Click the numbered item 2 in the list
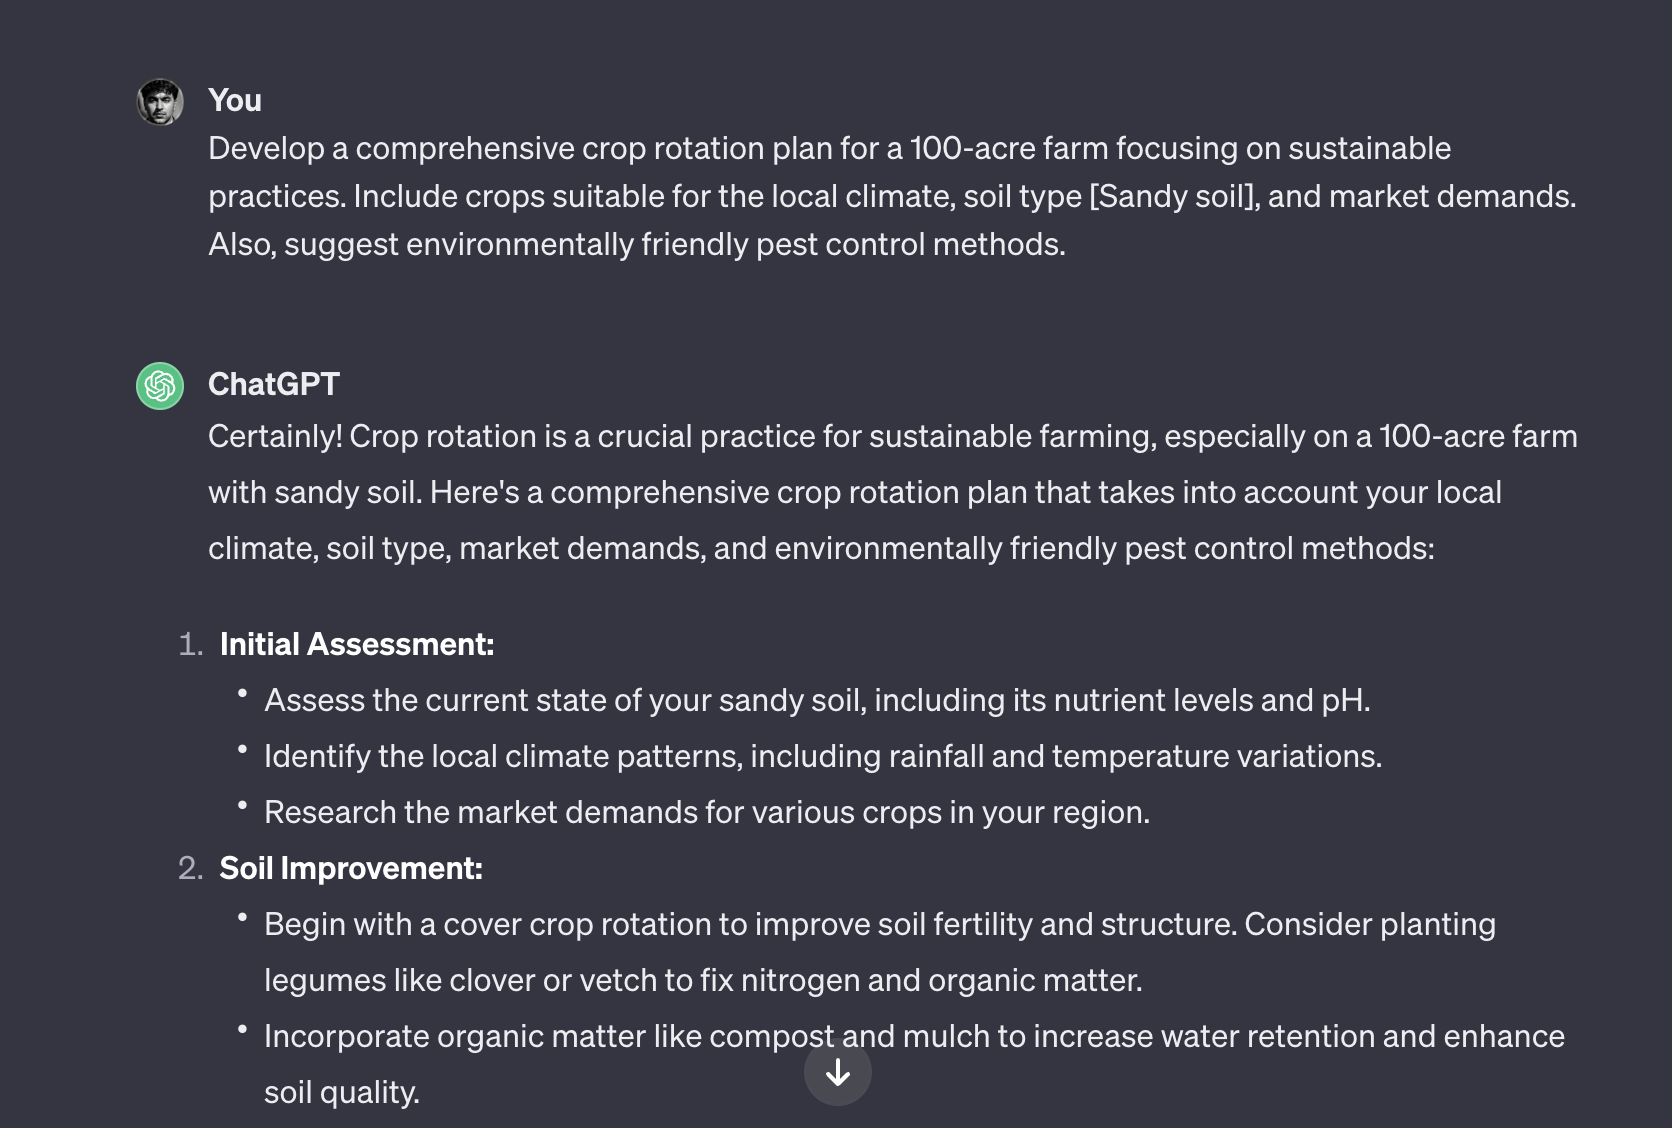 [190, 869]
